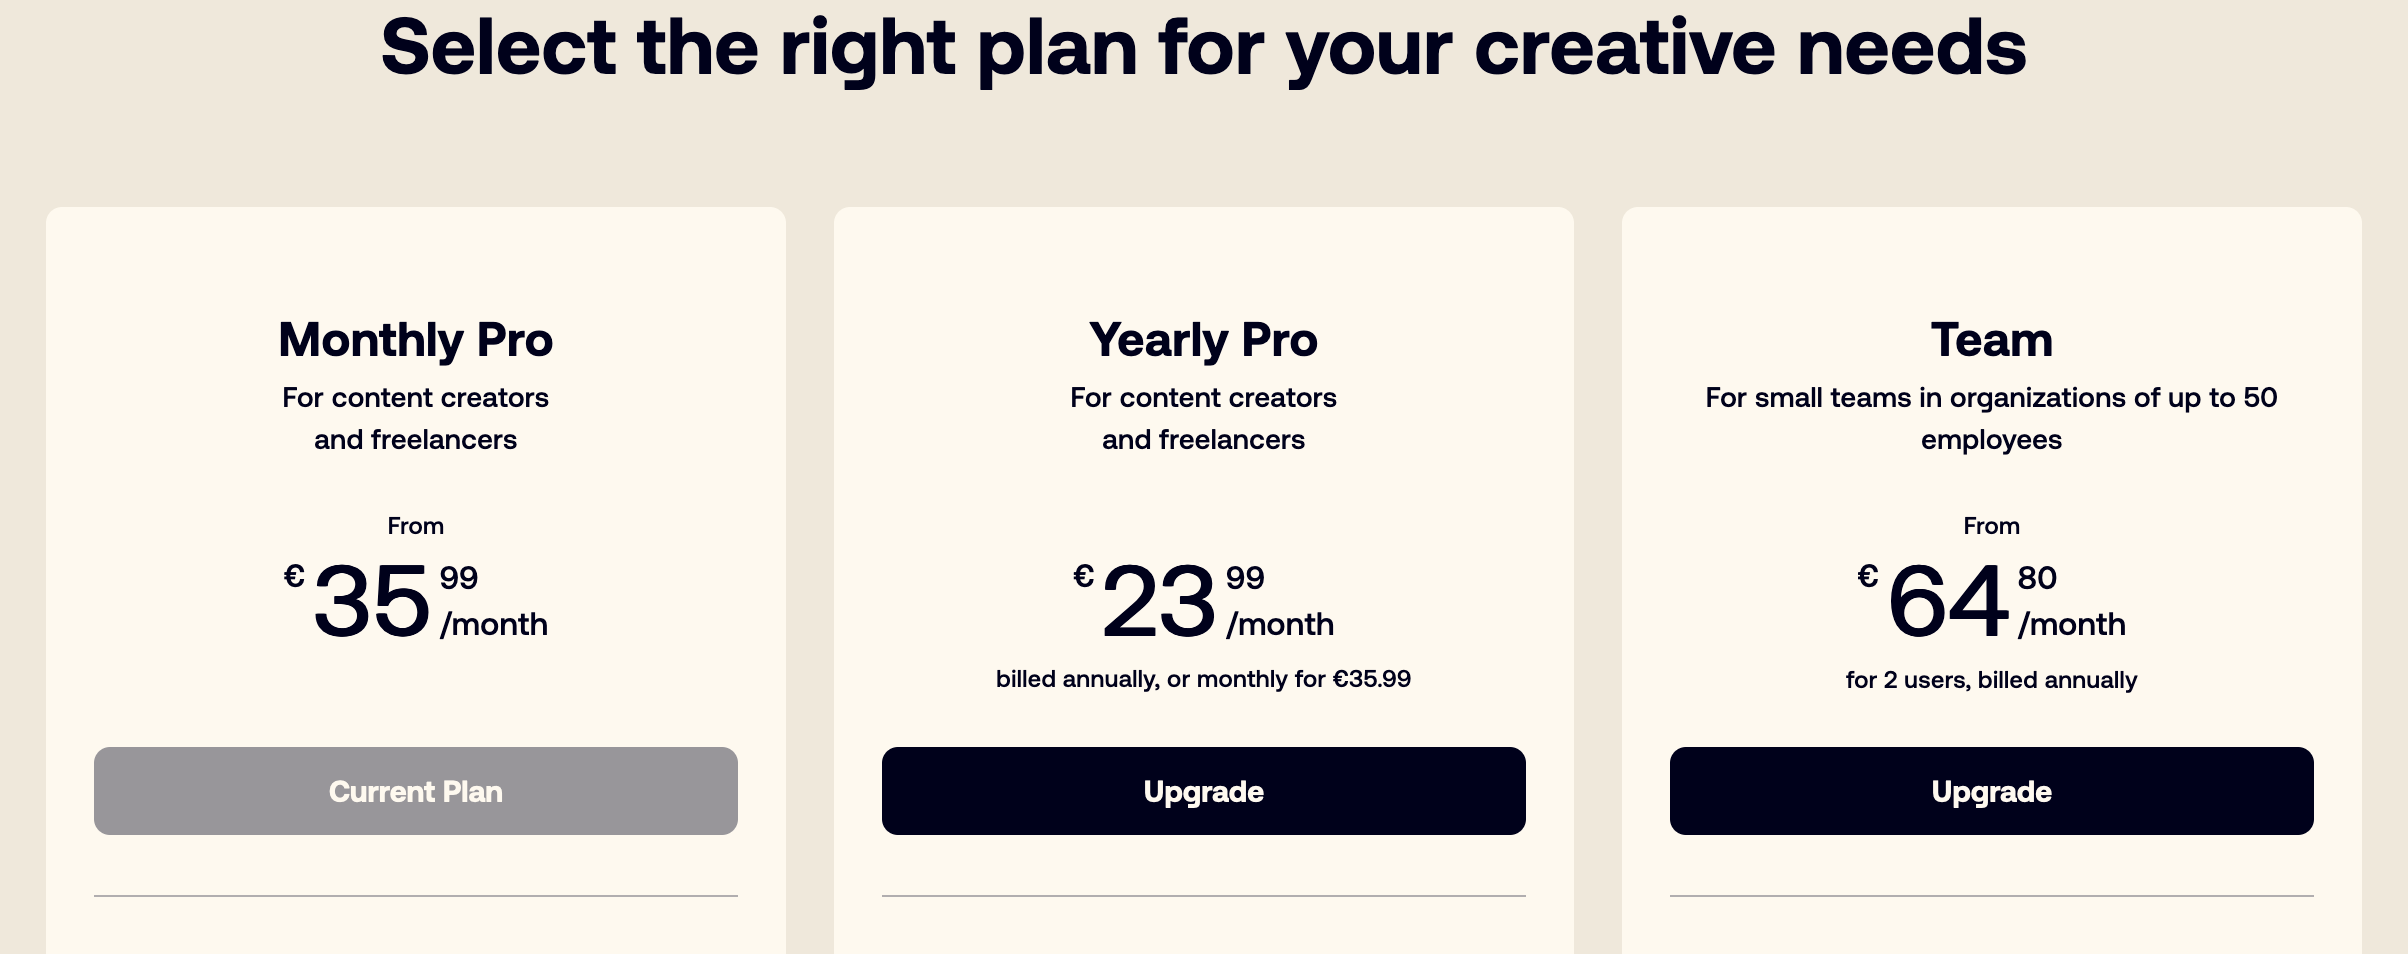
Task: Click Team description about small teams
Action: (1991, 418)
